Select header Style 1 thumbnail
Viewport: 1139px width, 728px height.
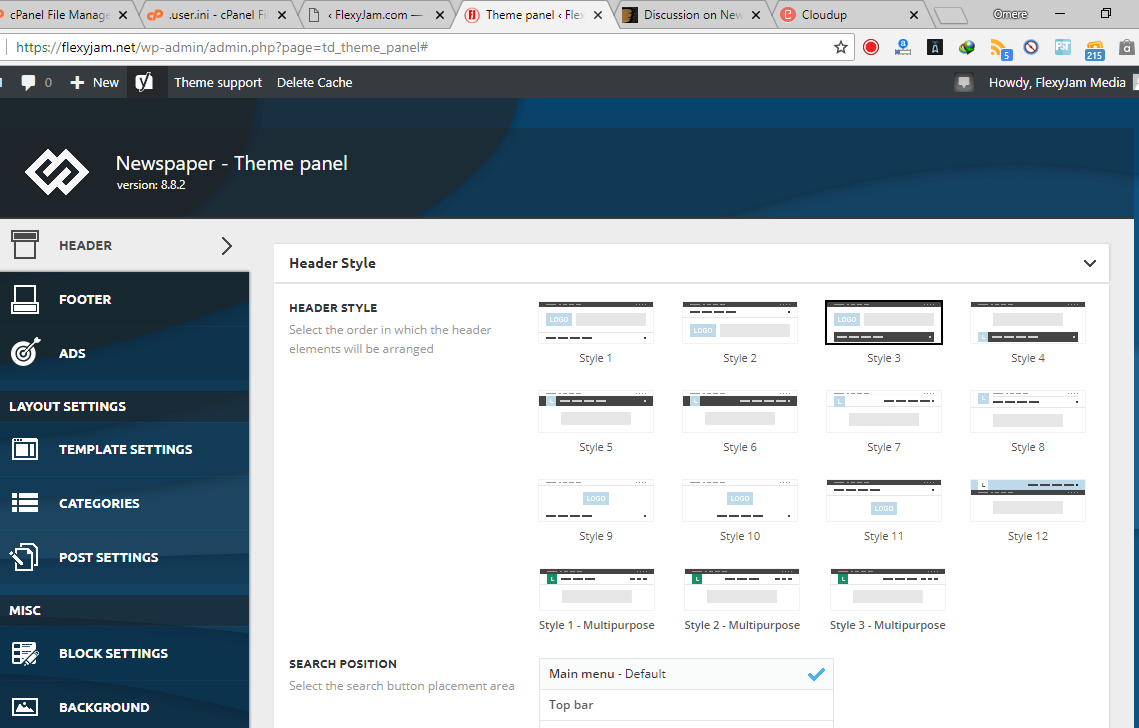point(595,323)
